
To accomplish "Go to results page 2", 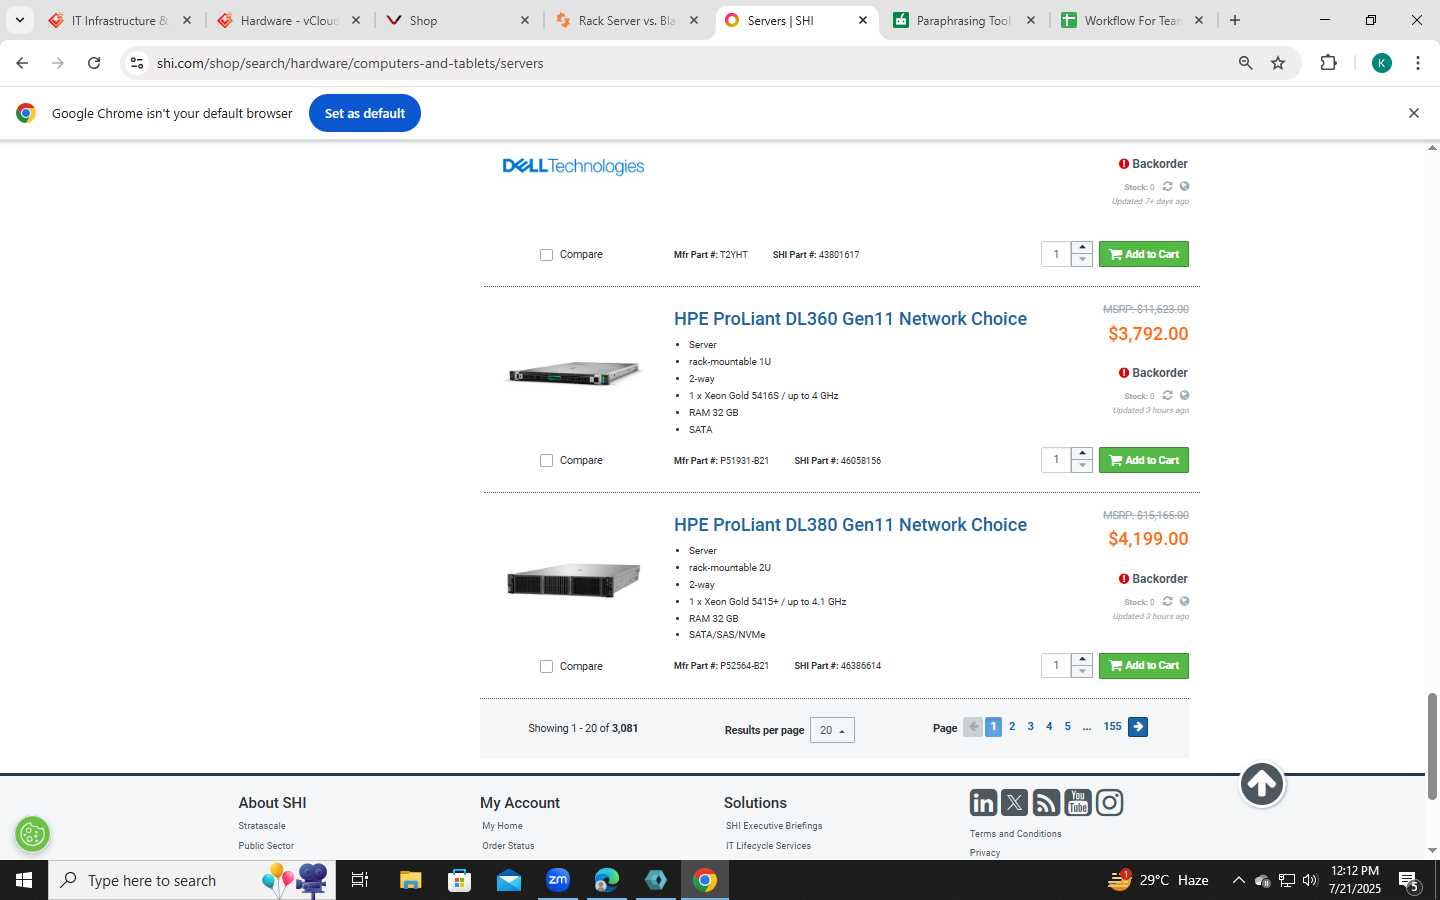I will (1012, 727).
